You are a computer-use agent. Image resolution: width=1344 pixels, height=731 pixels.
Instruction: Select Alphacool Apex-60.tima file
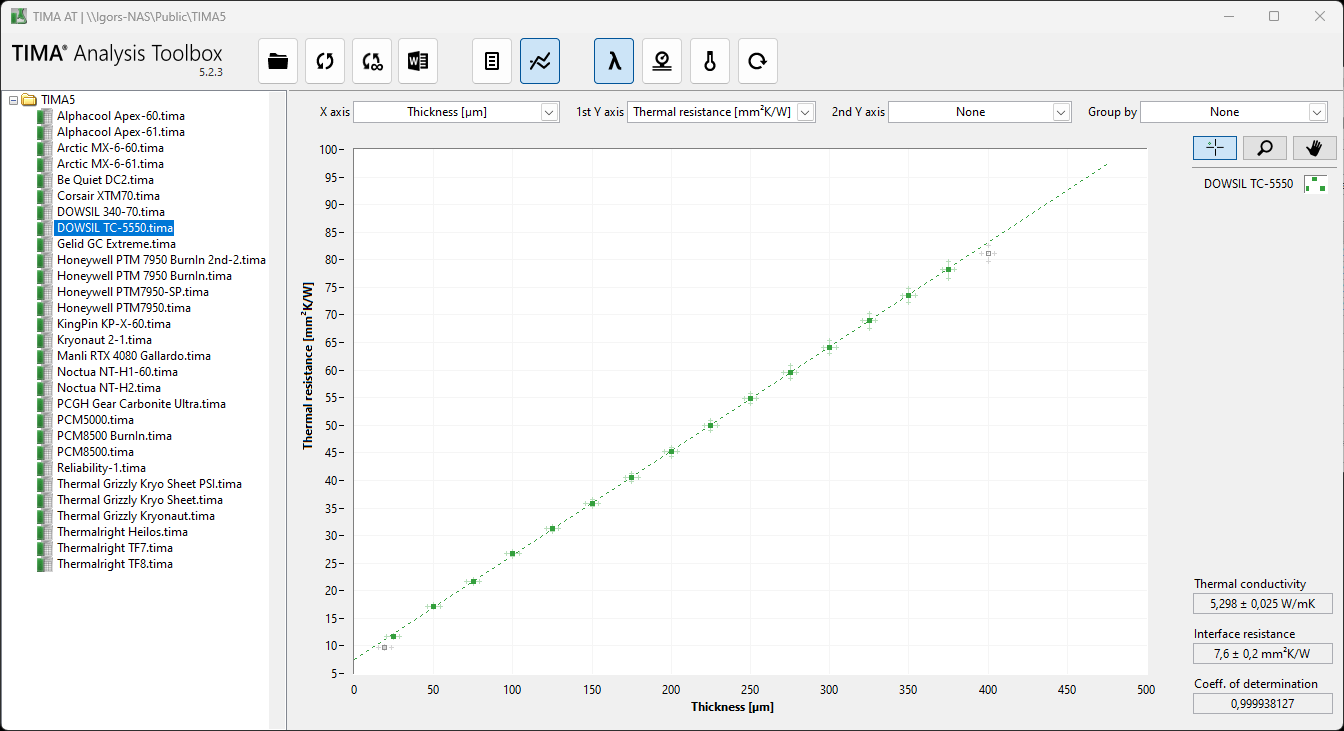click(121, 116)
